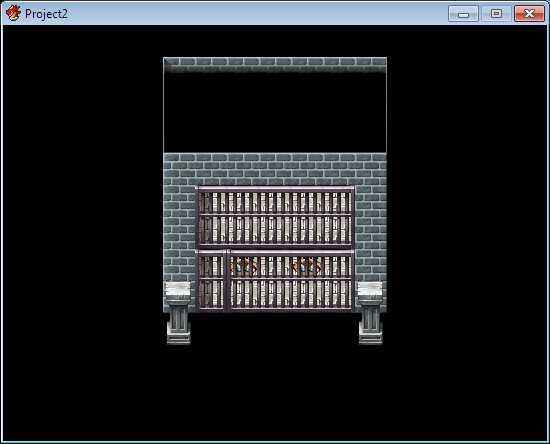Maximize the Project2 game window
Screen dimensions: 550x444
tap(496, 14)
